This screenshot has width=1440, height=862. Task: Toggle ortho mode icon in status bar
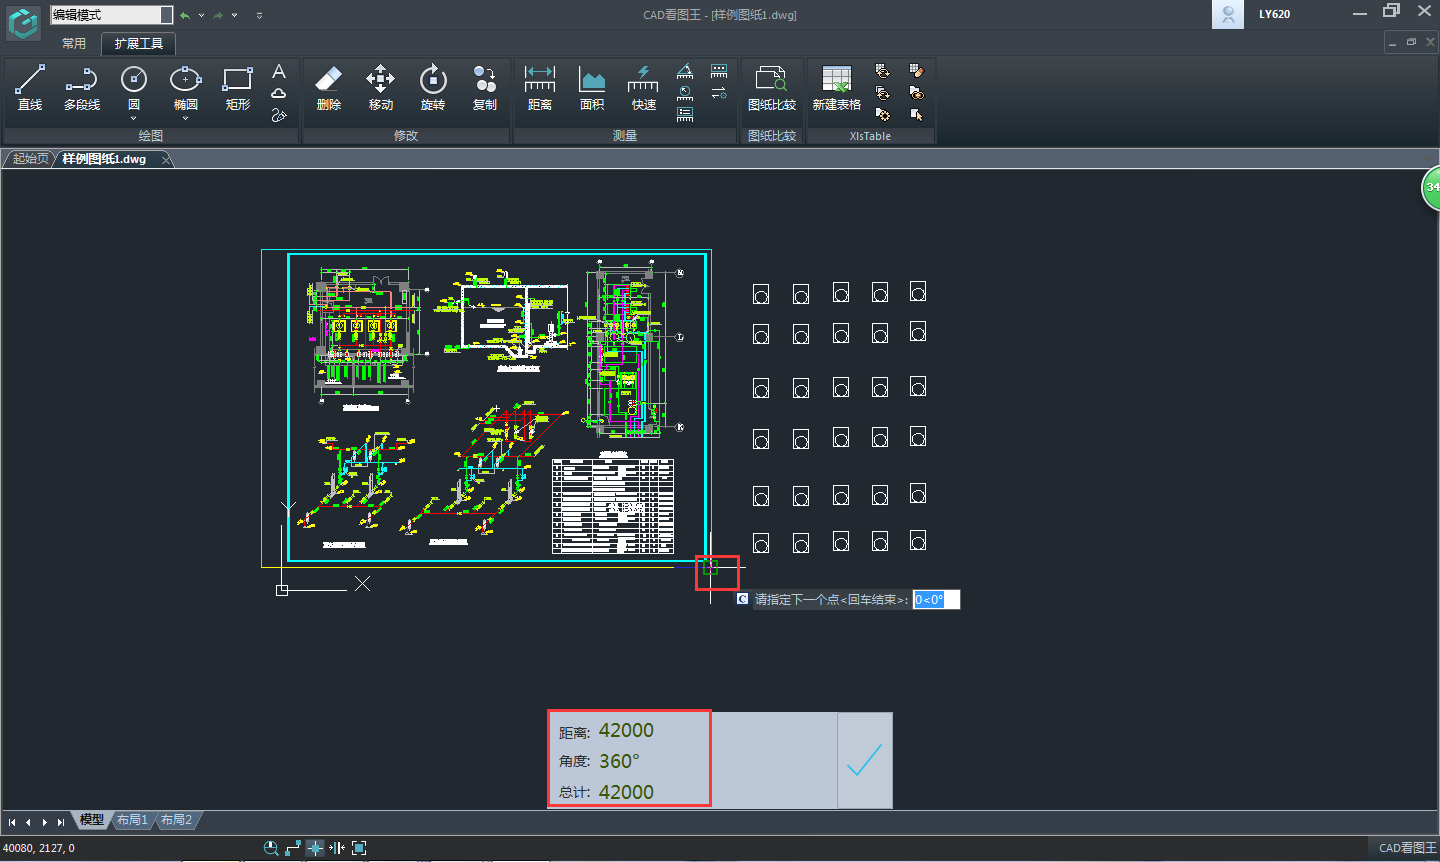click(293, 848)
